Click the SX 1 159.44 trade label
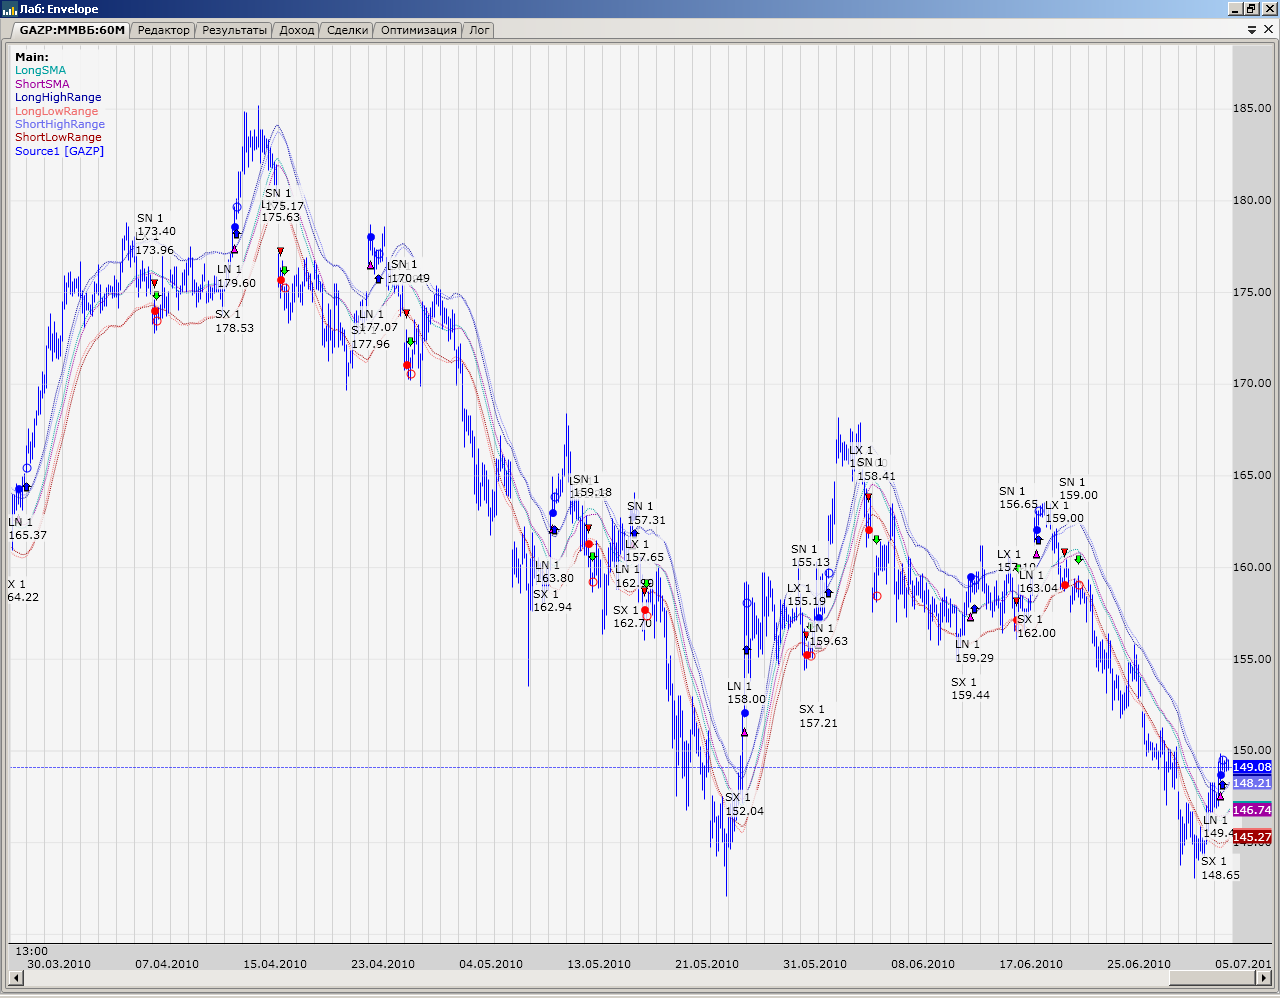The image size is (1280, 998). point(971,689)
